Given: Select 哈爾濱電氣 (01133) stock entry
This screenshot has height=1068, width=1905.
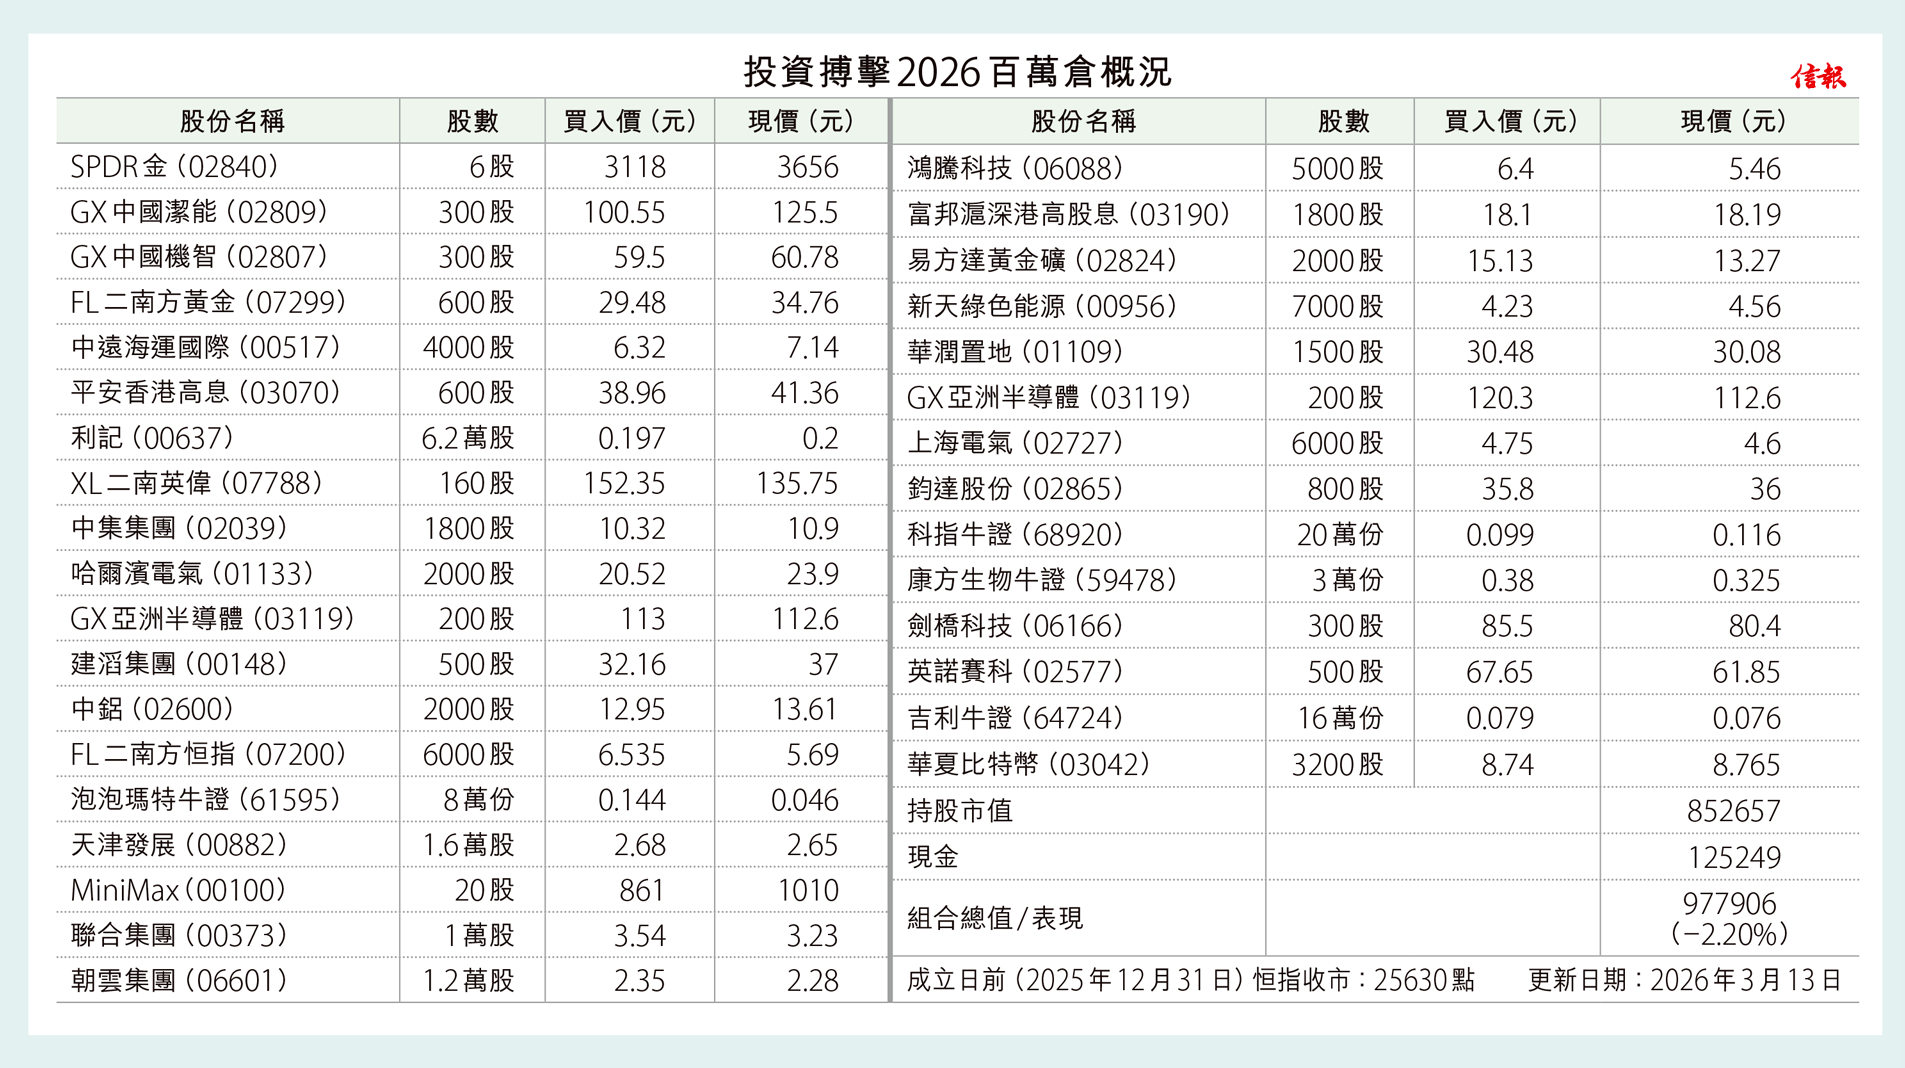Looking at the screenshot, I should (193, 574).
